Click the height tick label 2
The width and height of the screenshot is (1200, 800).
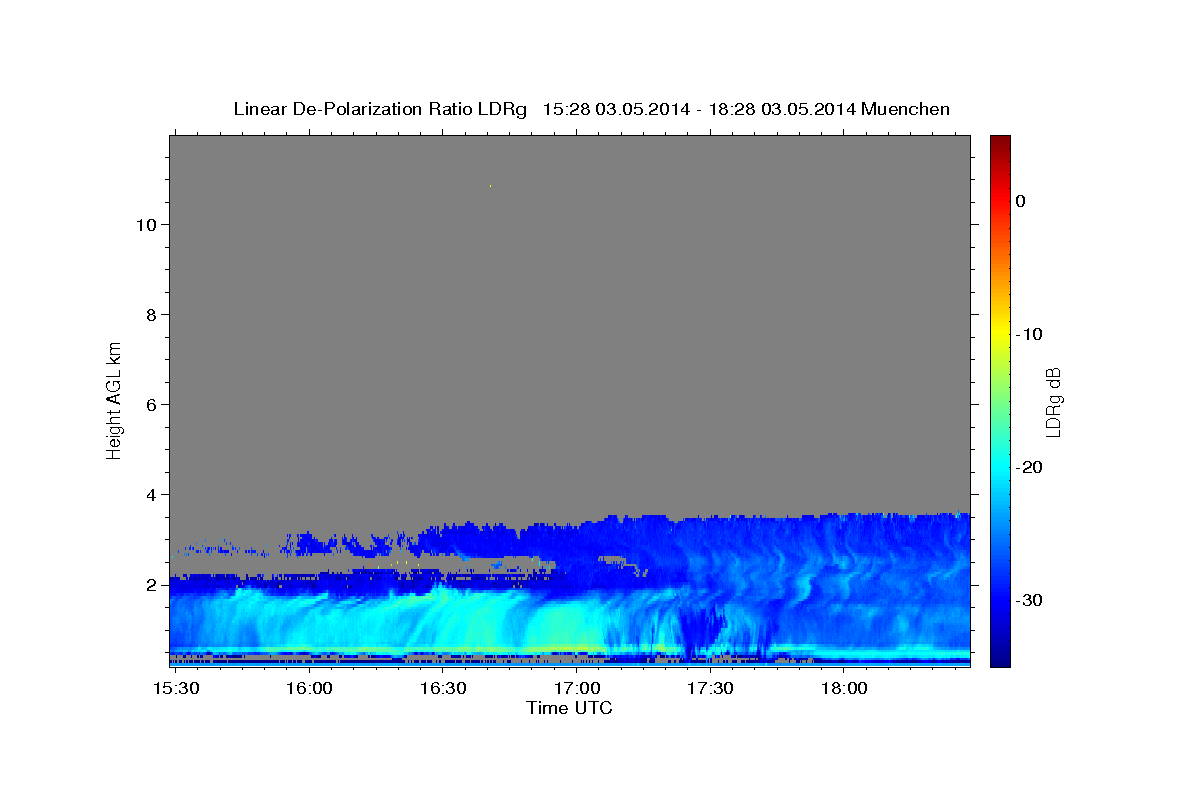click(x=150, y=584)
